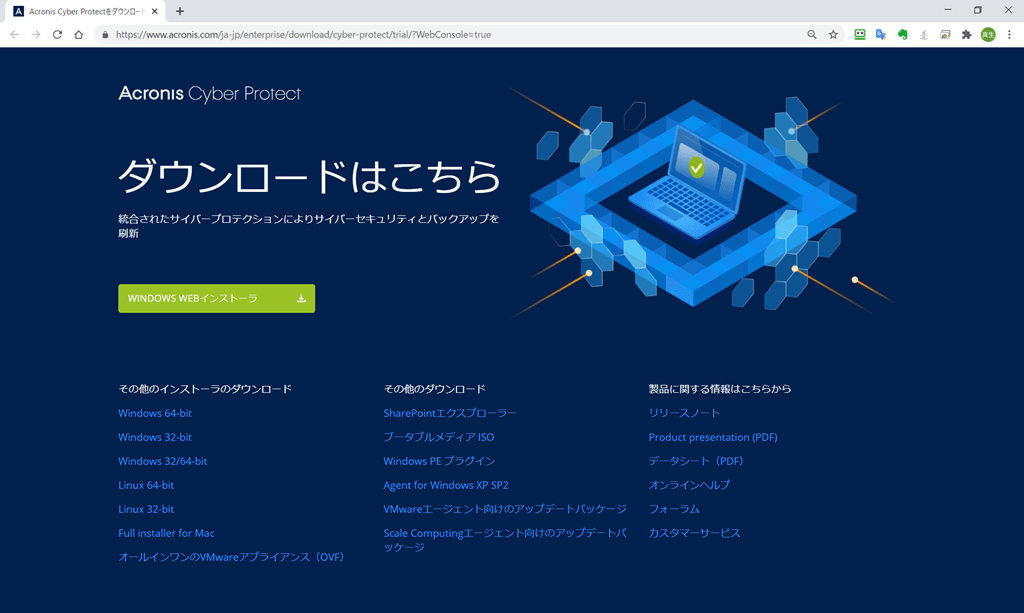Viewport: 1024px width, 613px height.
Task: Click the 統合されたサイバープロテクション subtitle text
Action: pyautogui.click(x=309, y=226)
